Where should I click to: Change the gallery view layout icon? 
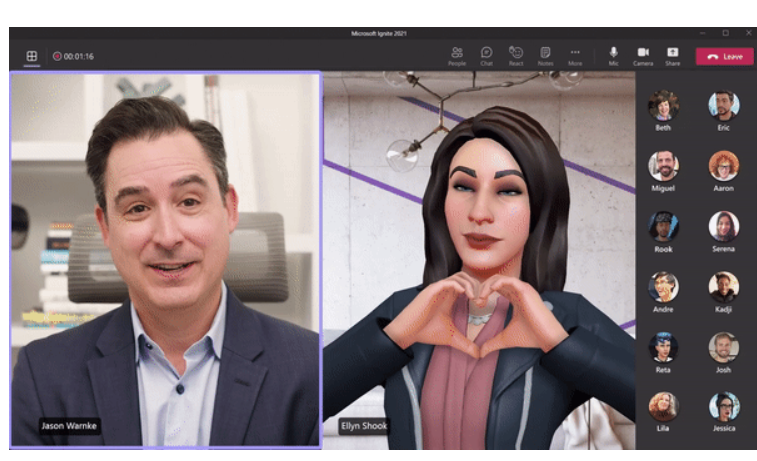pyautogui.click(x=31, y=56)
